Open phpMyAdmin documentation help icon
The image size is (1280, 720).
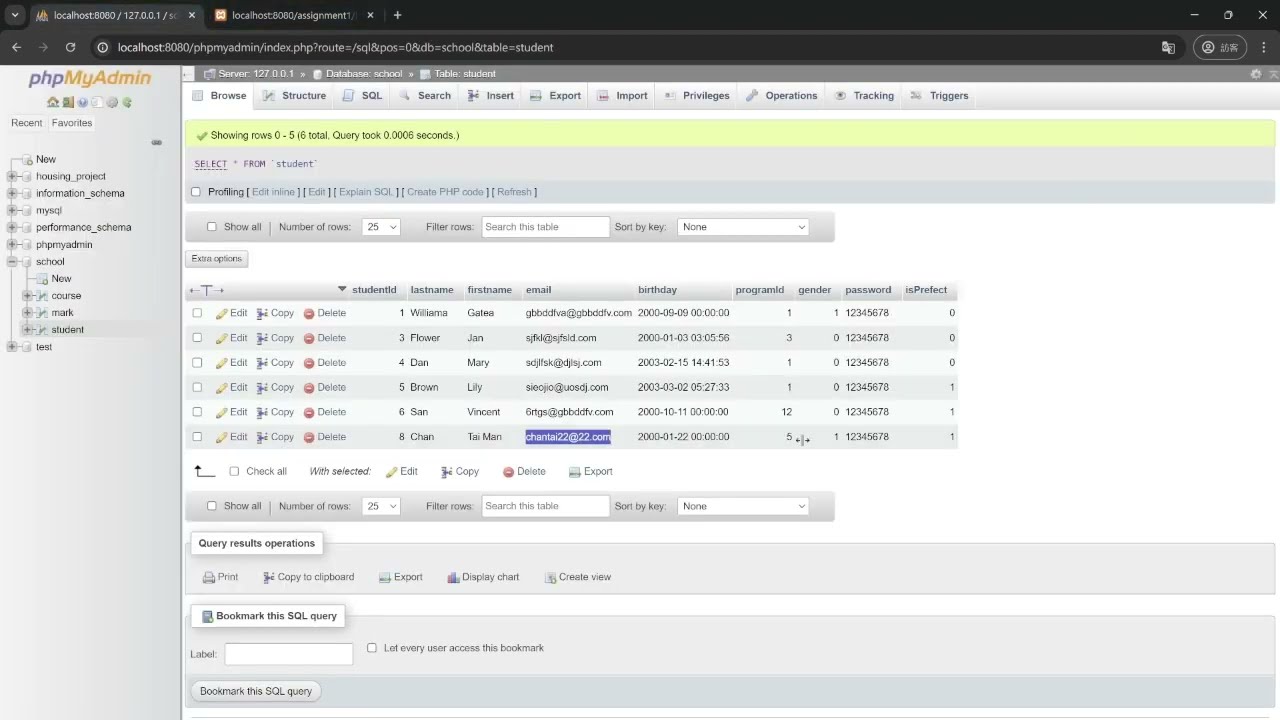click(82, 102)
